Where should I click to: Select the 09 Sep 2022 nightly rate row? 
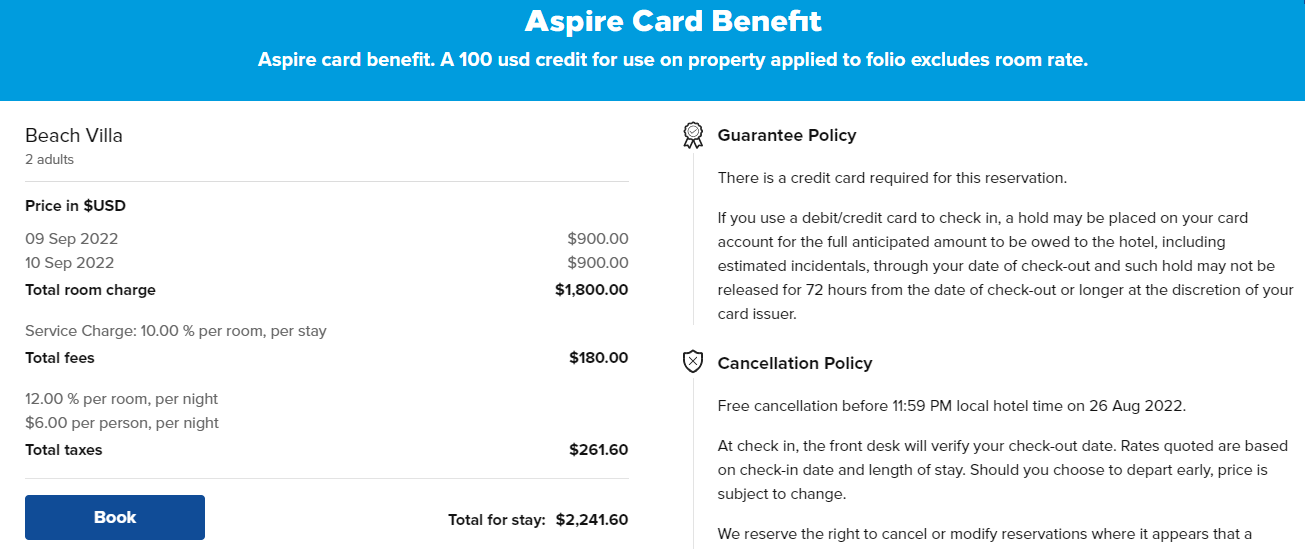click(x=327, y=239)
